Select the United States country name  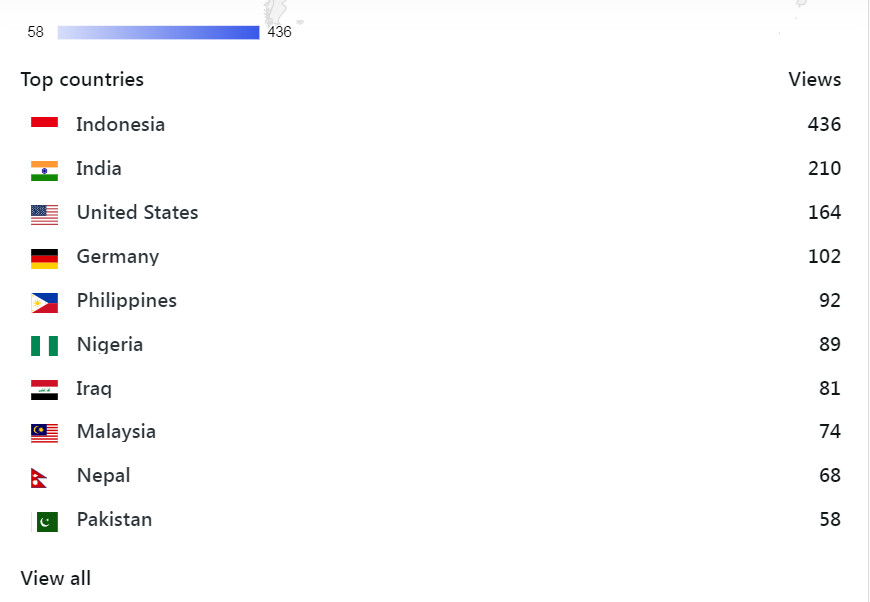click(x=137, y=213)
